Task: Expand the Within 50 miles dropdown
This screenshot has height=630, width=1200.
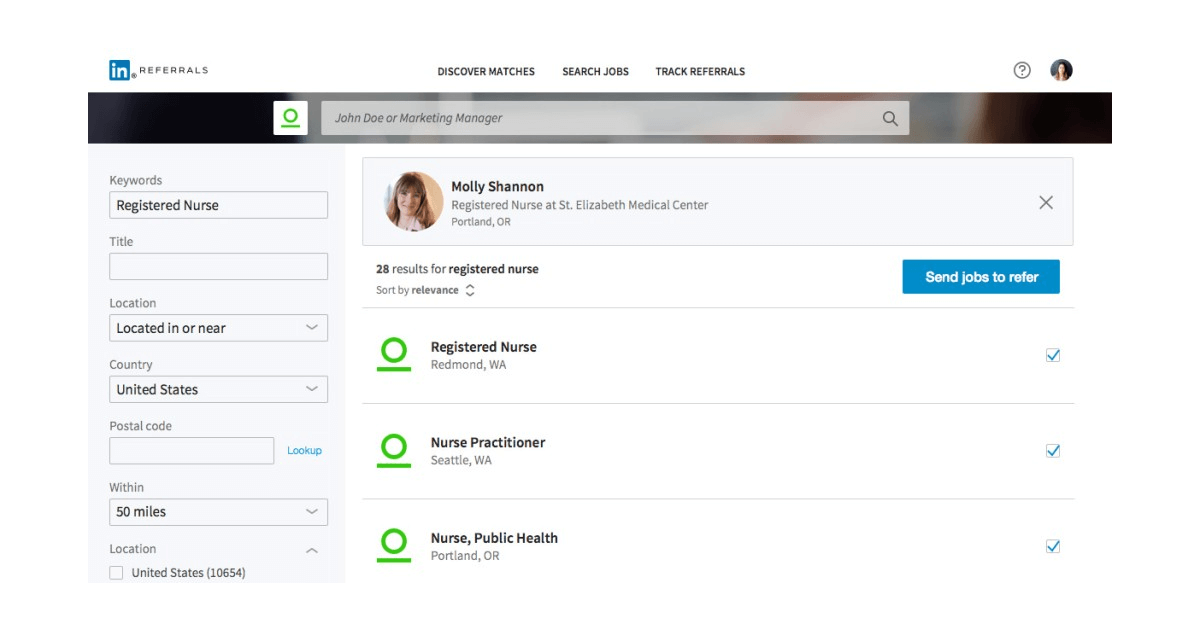Action: [x=218, y=511]
